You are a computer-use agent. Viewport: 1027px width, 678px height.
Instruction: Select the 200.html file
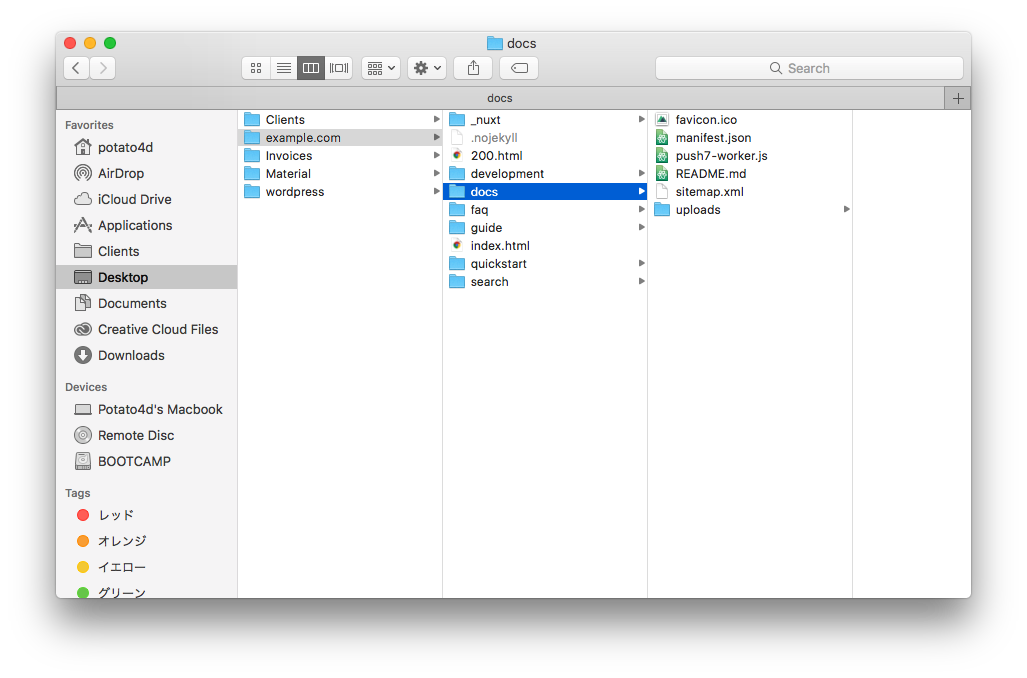545,156
